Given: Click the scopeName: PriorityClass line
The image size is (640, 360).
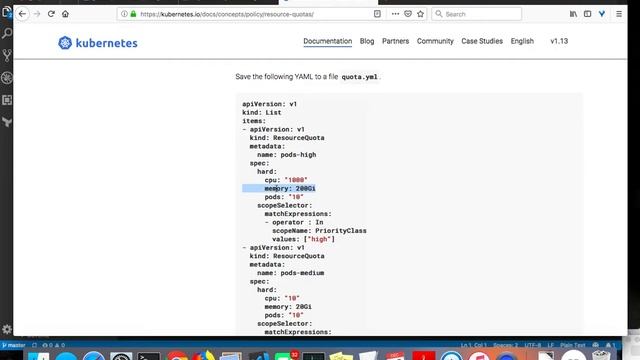Looking at the screenshot, I should (x=319, y=231).
